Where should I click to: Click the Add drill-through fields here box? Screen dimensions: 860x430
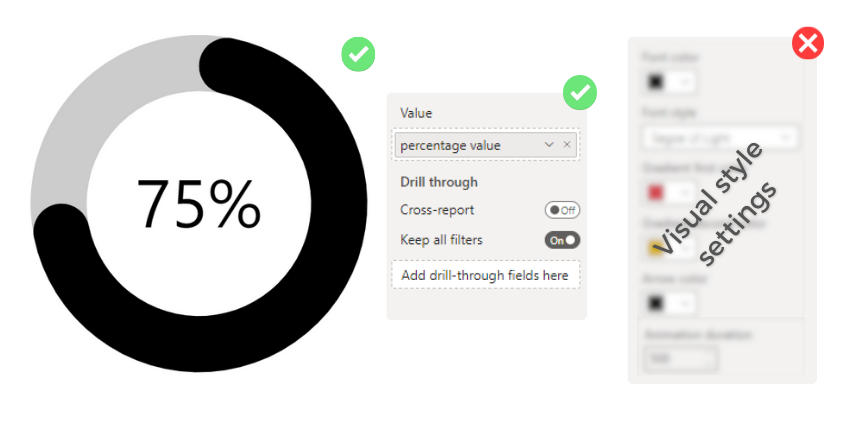tap(485, 275)
